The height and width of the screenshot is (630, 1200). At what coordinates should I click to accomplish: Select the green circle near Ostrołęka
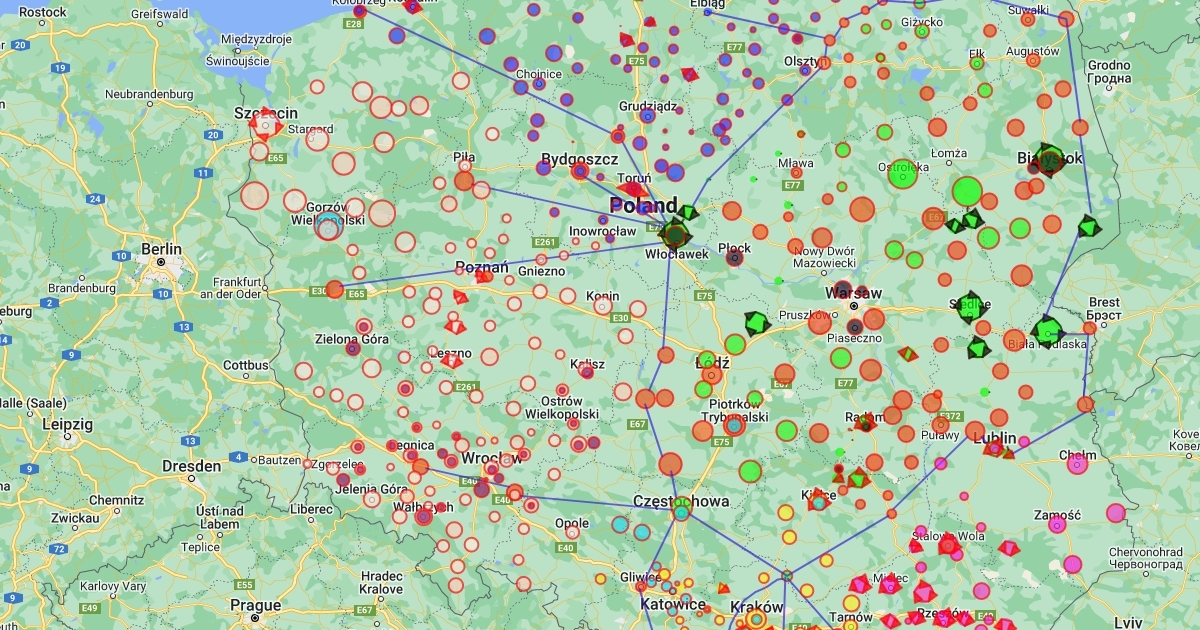(x=903, y=173)
